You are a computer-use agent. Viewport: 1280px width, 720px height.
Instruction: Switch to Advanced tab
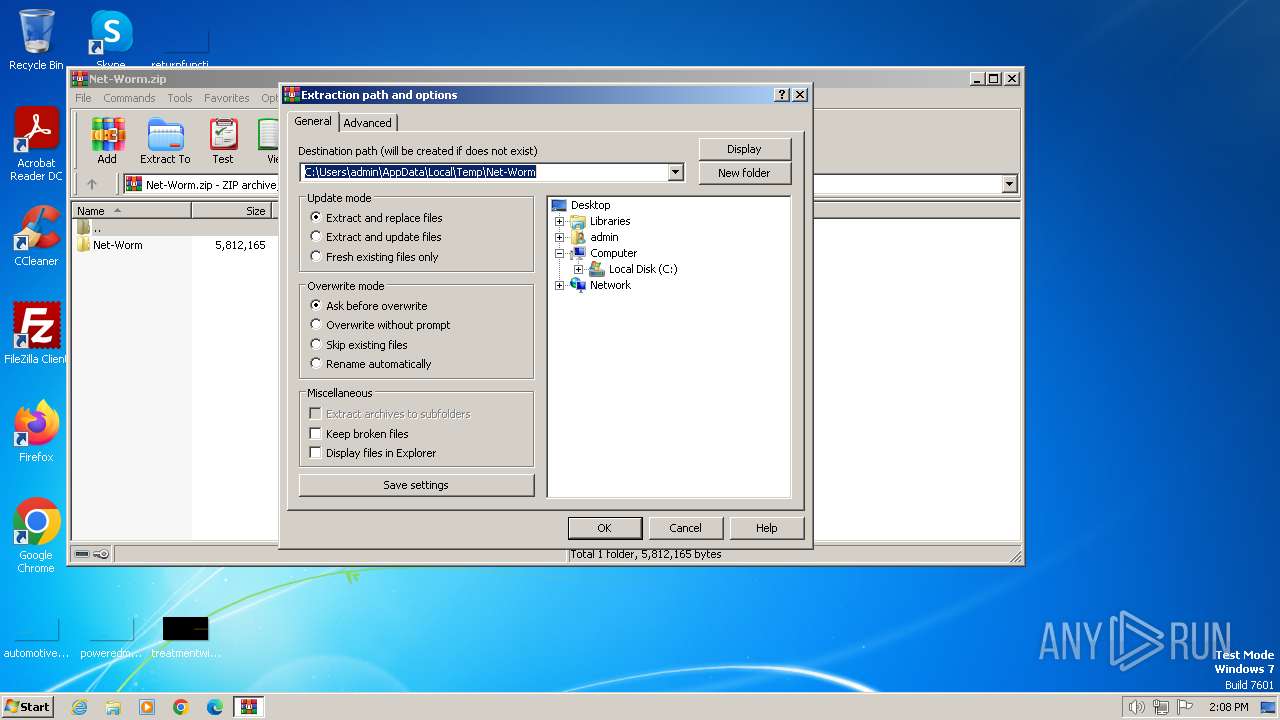[368, 123]
